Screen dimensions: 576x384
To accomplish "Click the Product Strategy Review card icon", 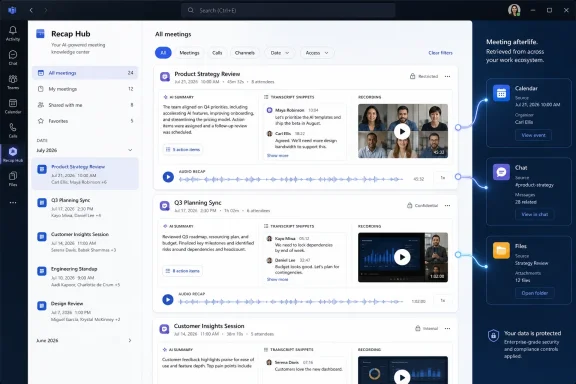I will point(165,77).
